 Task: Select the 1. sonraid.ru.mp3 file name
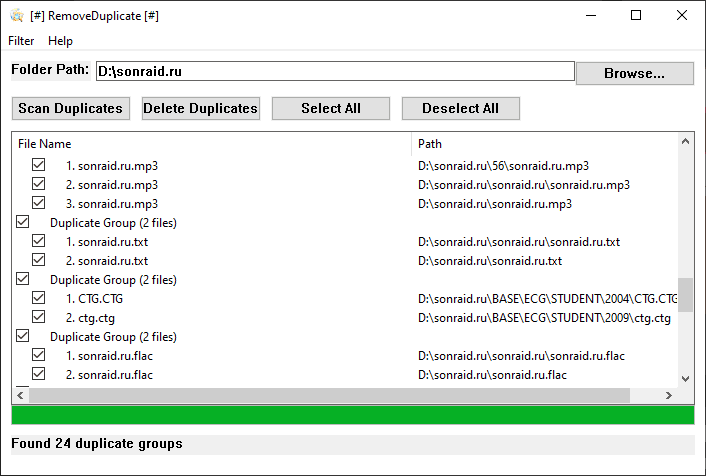pos(112,166)
